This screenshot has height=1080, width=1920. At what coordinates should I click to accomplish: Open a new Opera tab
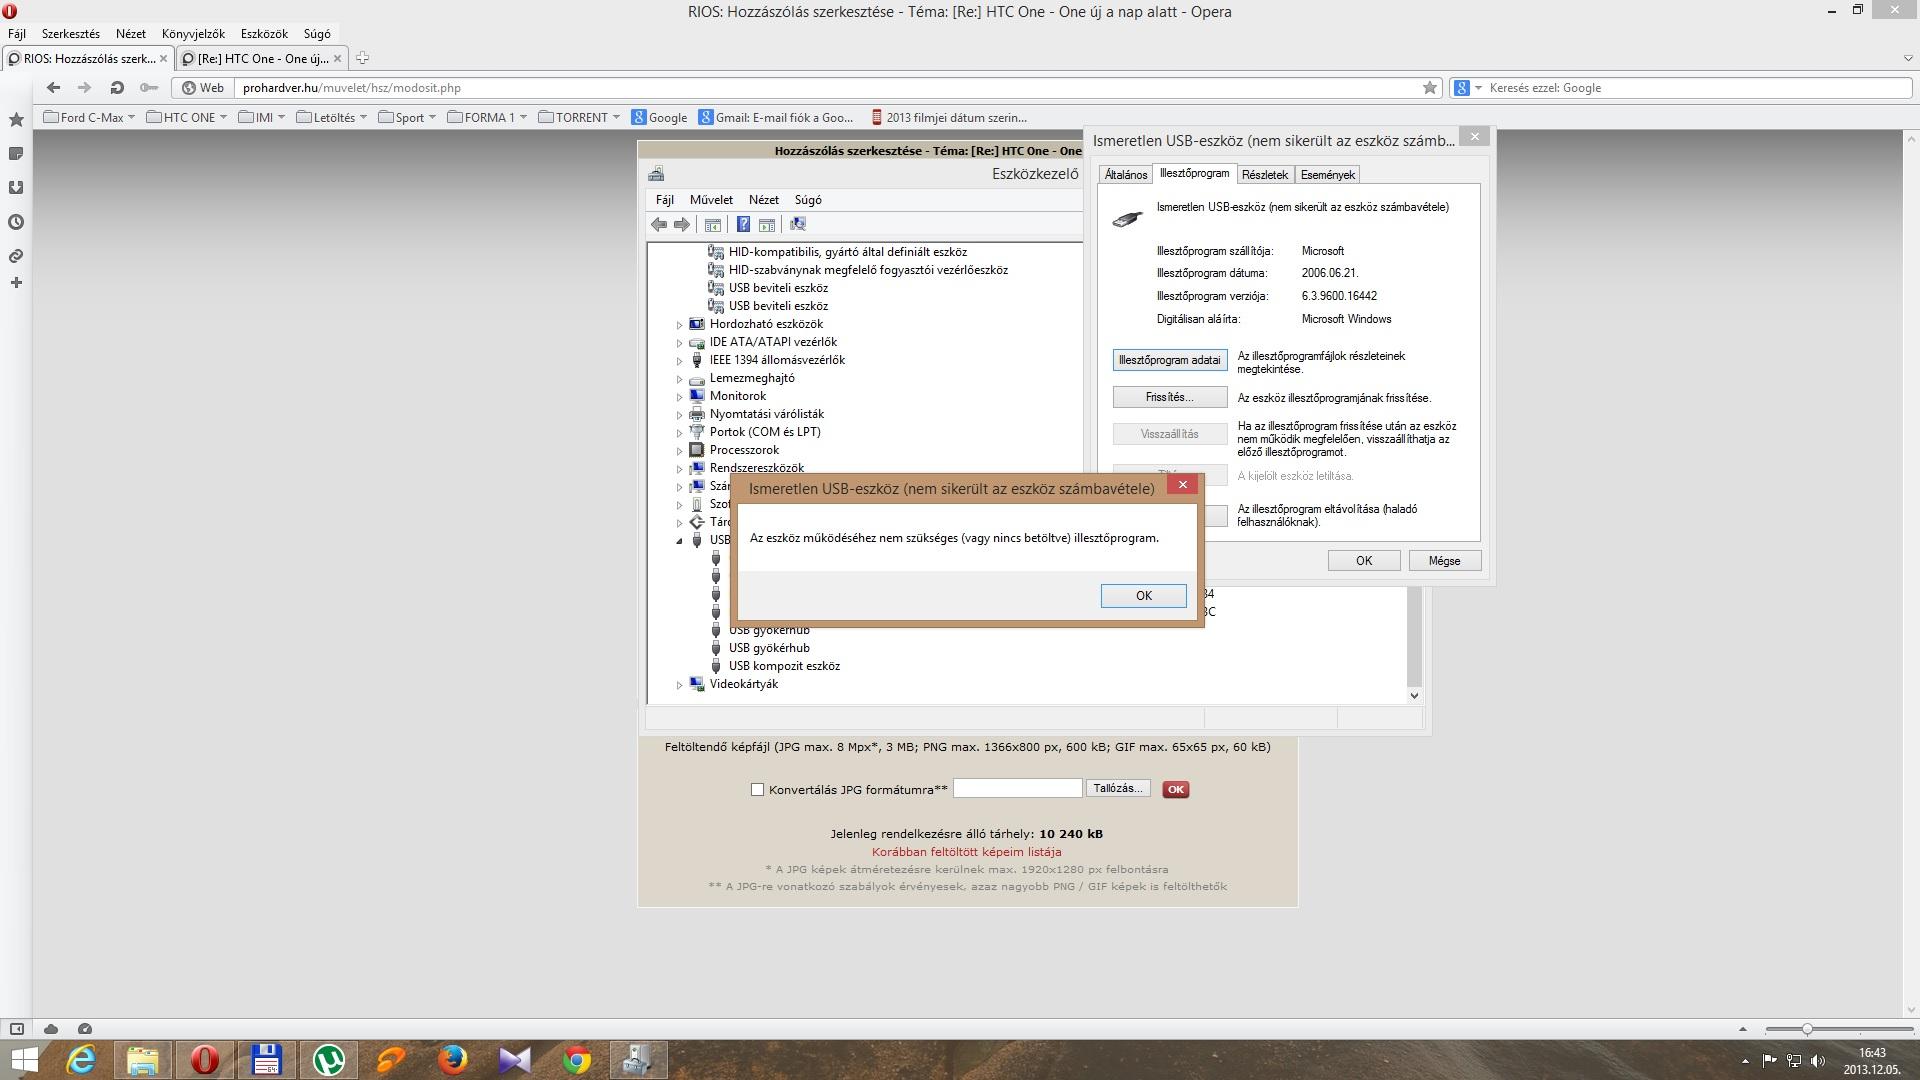point(362,58)
